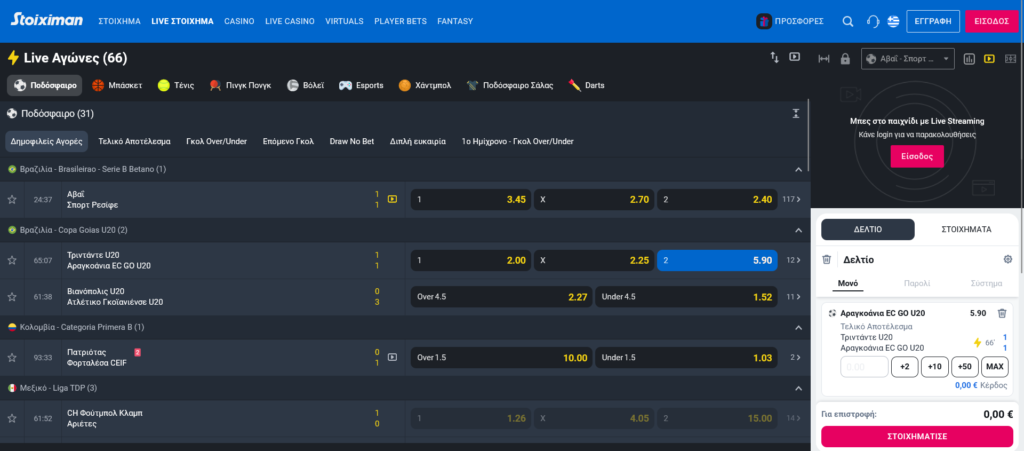Viewport: 1024px width, 451px height.
Task: Click the ΣΤΟΙΧΗΜΑΤΙΣΕ place bet button
Action: tap(917, 437)
